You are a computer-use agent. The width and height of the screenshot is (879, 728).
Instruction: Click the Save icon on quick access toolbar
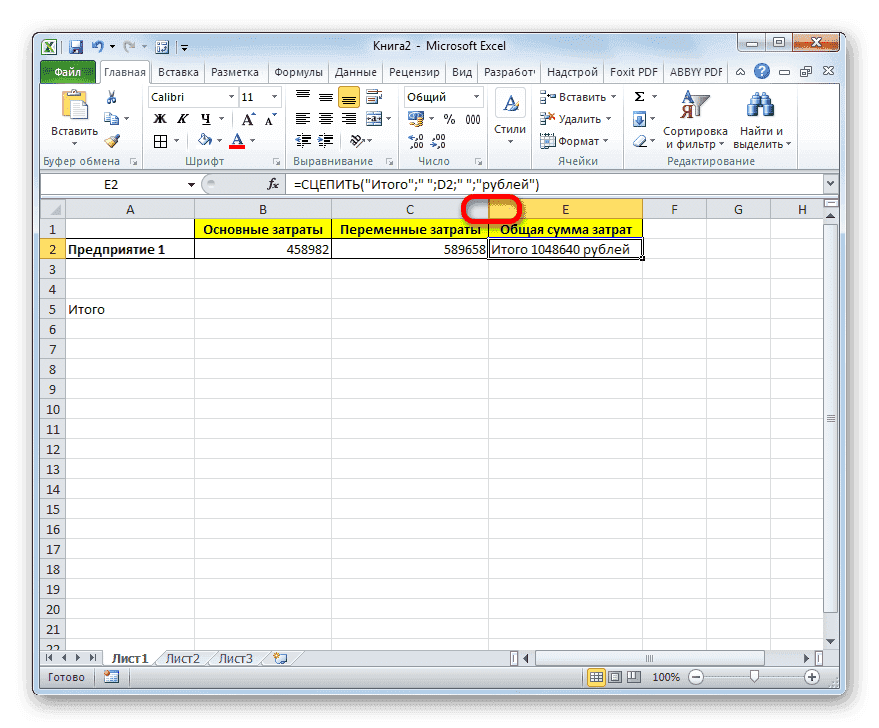click(x=74, y=46)
